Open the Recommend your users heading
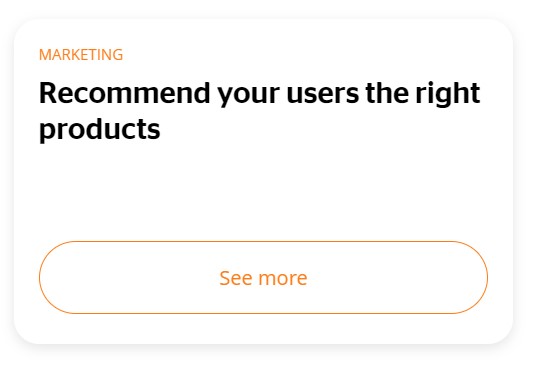Viewport: 536px width, 365px height. [260, 111]
